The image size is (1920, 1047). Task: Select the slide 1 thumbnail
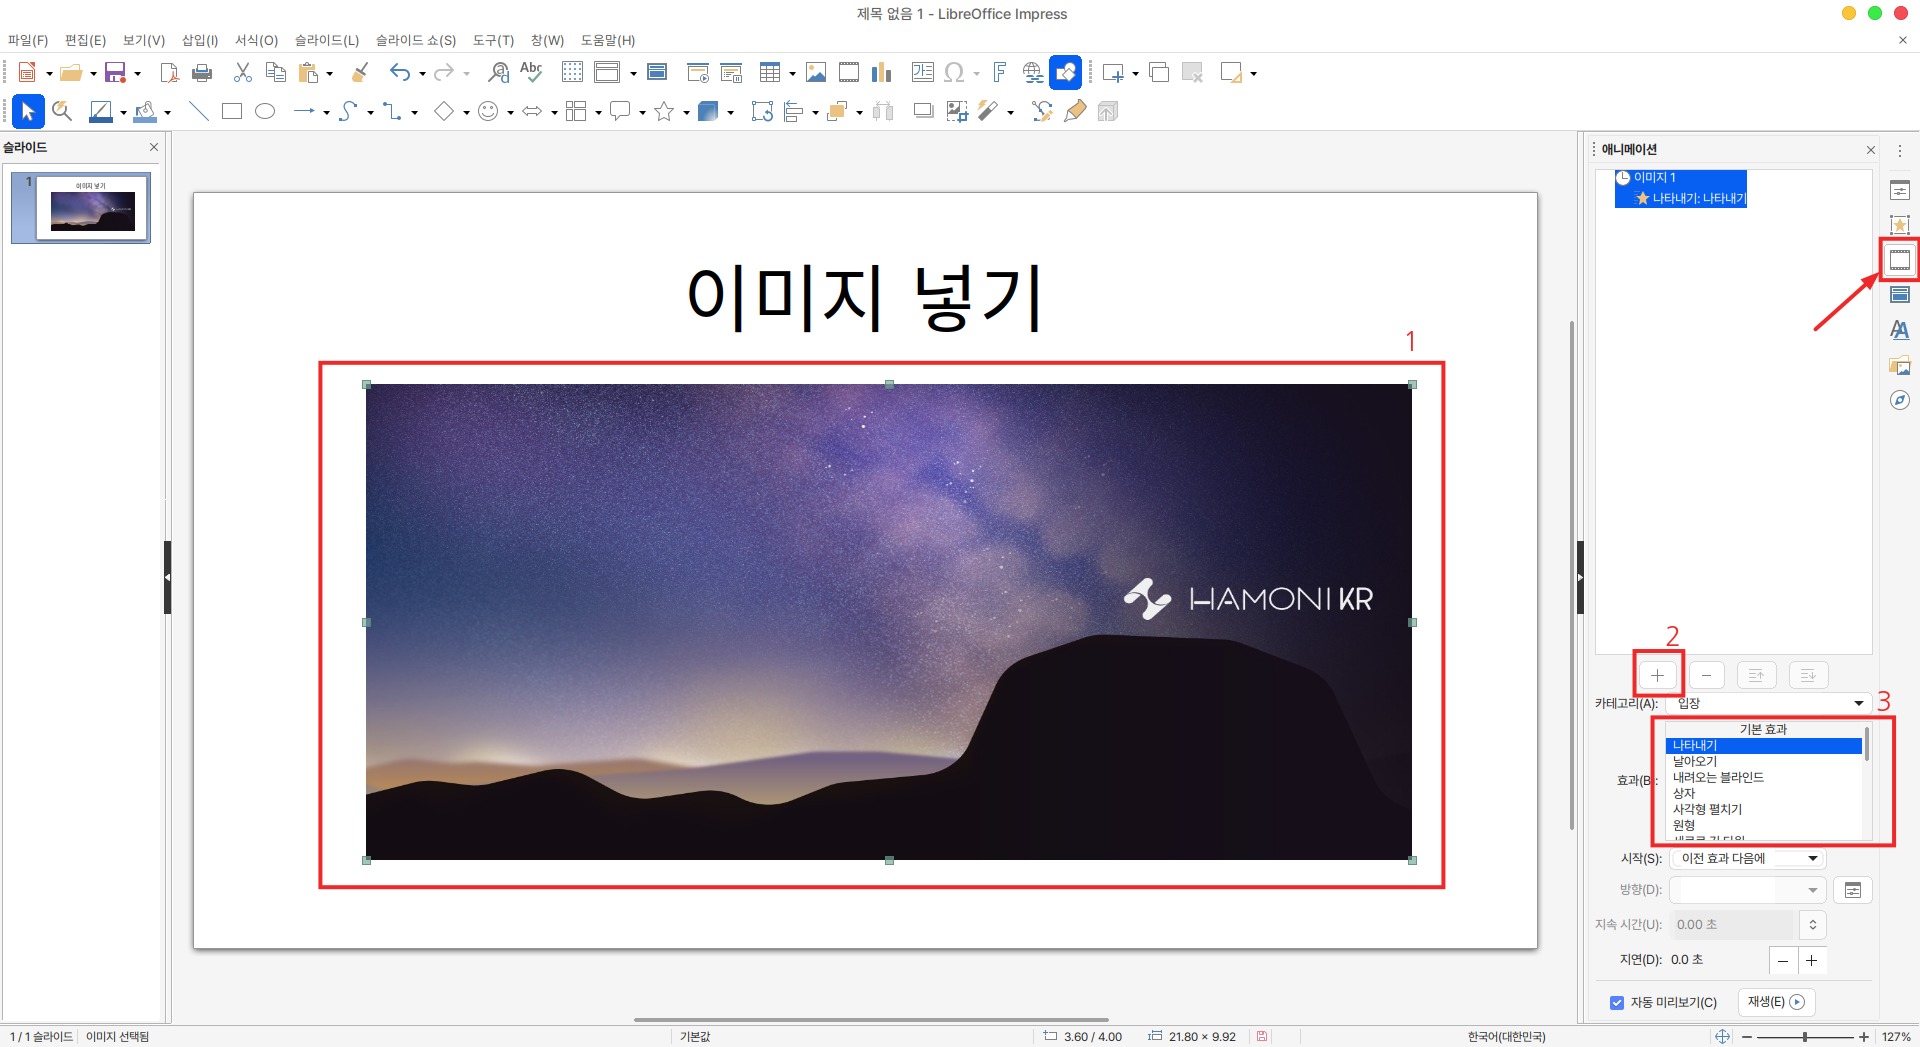(92, 208)
